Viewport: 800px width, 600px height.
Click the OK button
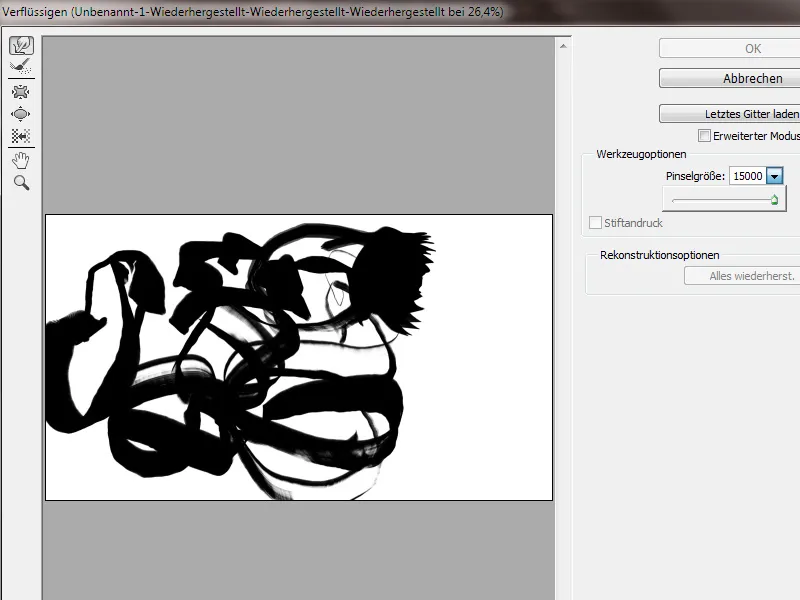point(730,48)
